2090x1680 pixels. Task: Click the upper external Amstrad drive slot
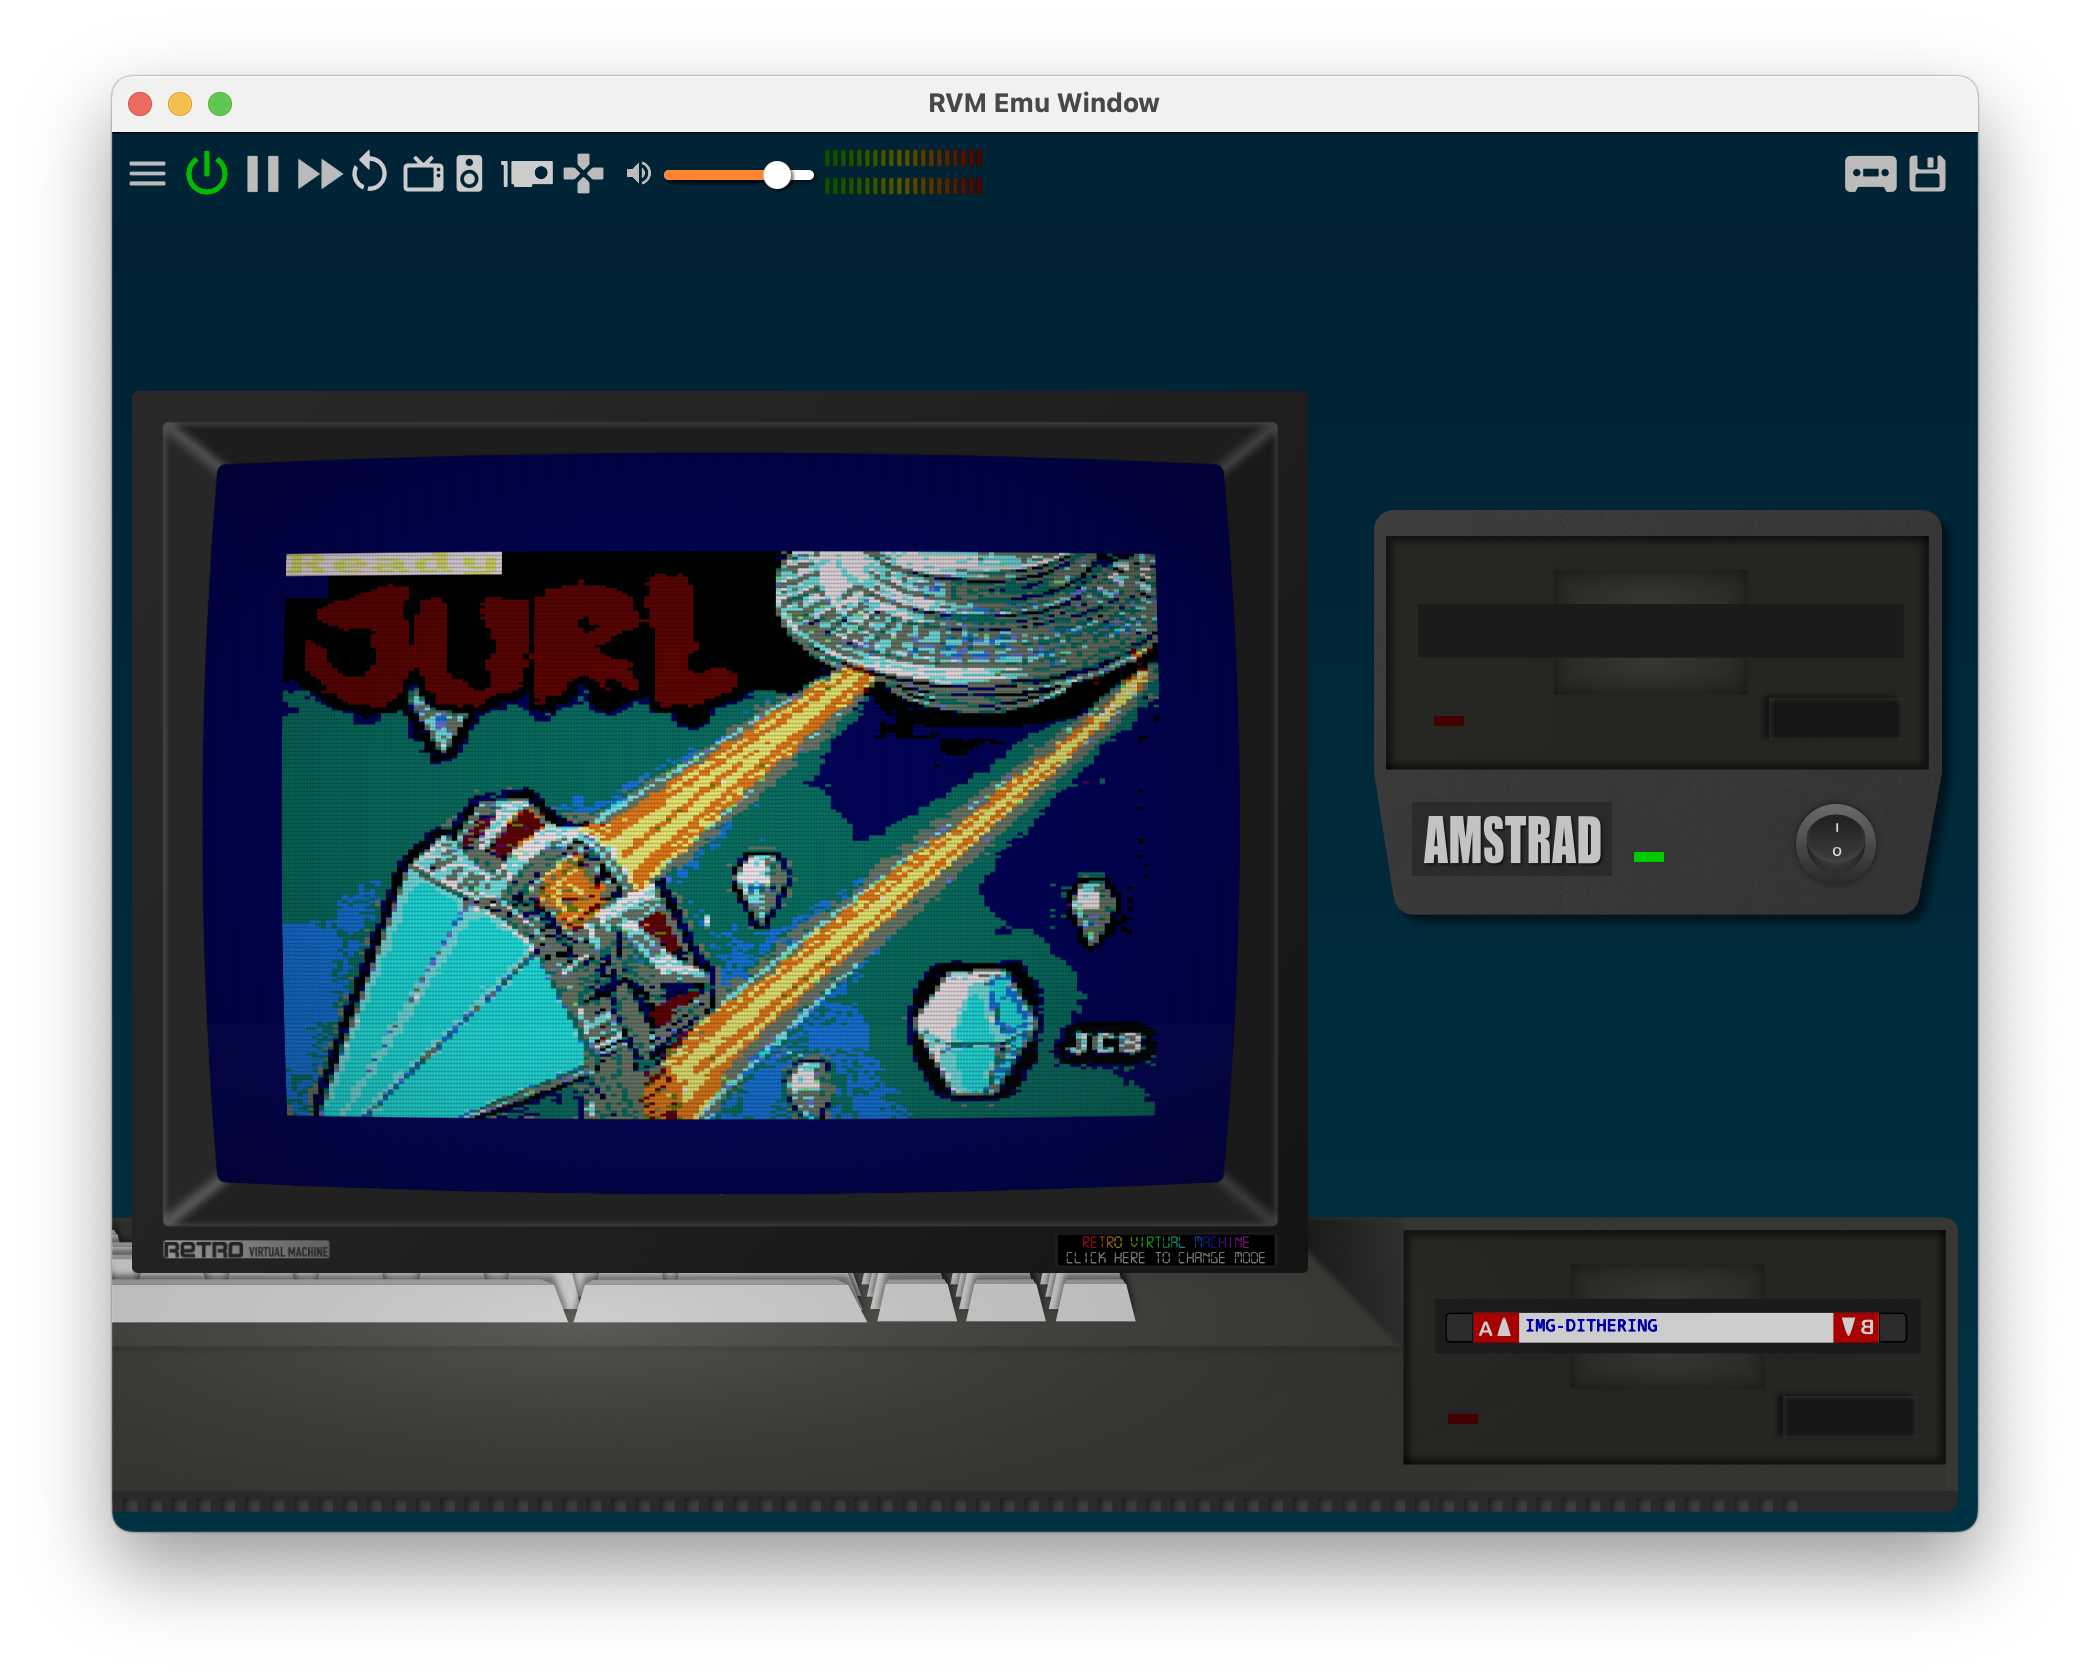point(1660,631)
